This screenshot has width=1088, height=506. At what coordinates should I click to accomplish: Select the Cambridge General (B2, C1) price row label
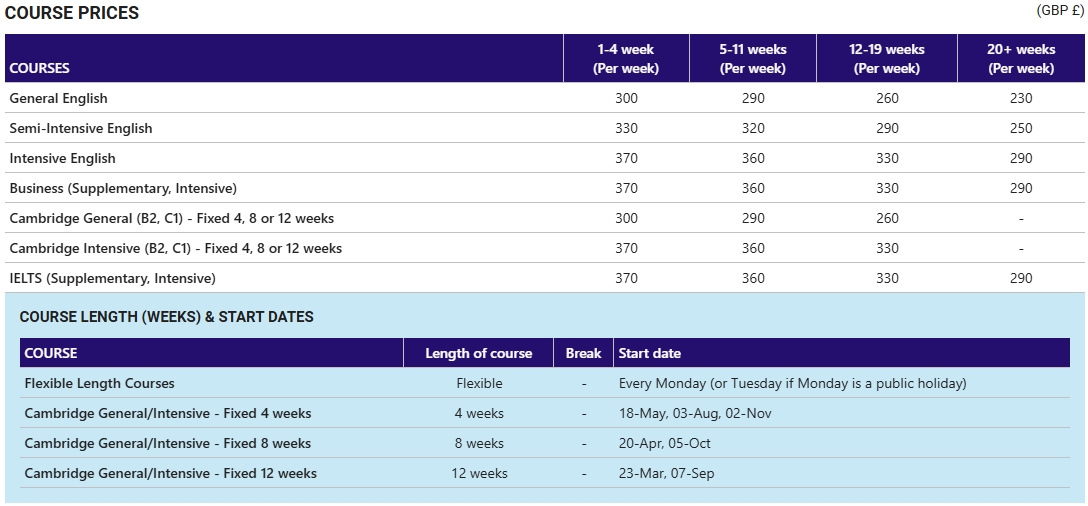pyautogui.click(x=171, y=219)
